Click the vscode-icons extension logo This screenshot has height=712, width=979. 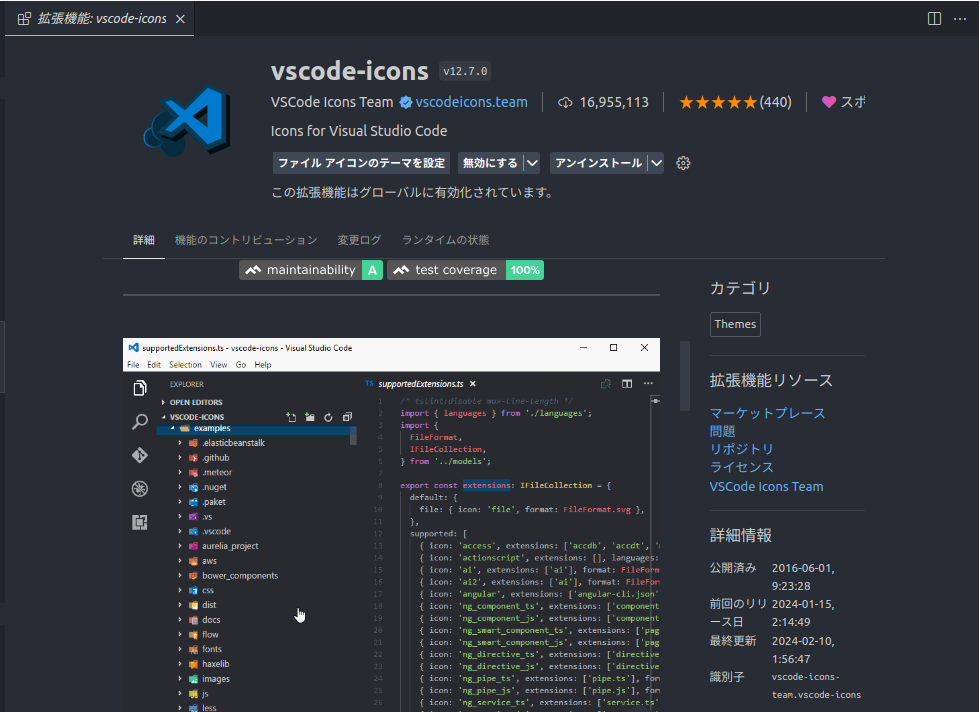[188, 120]
